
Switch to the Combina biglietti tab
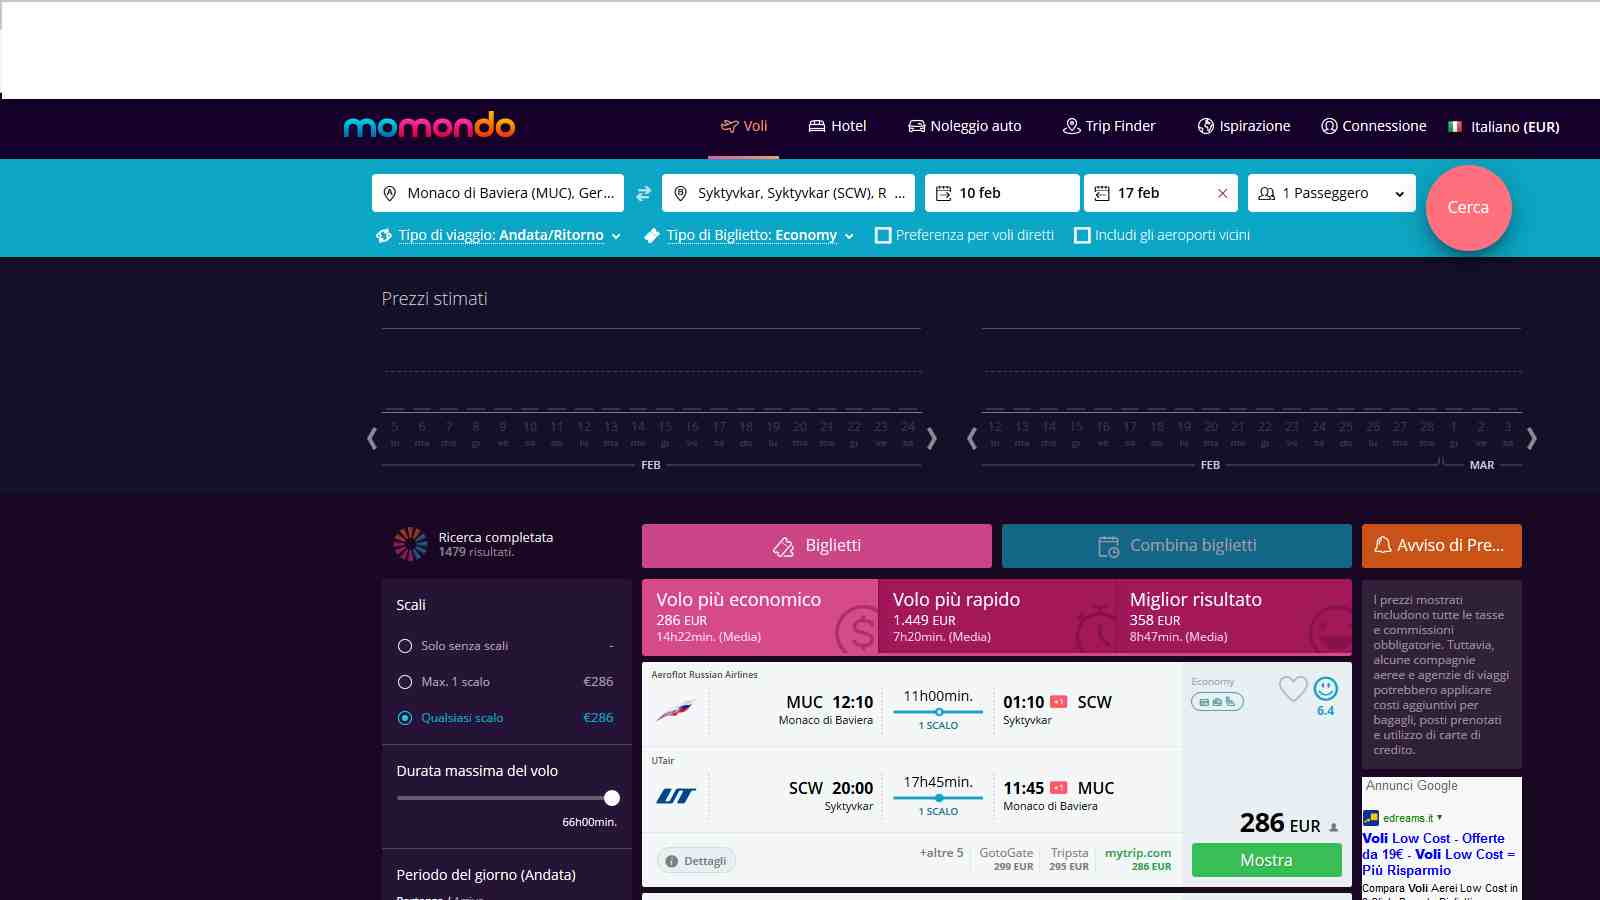click(1177, 546)
